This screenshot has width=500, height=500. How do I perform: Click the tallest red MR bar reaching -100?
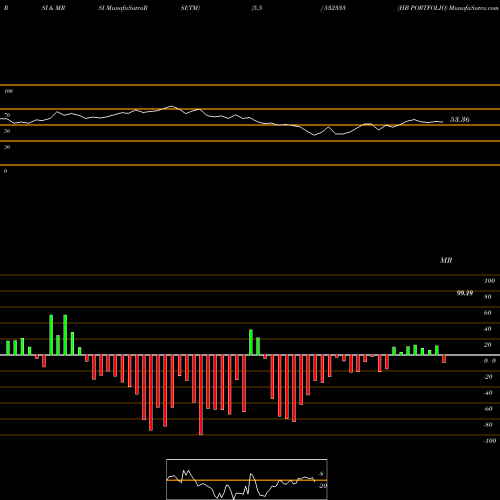coord(201,395)
